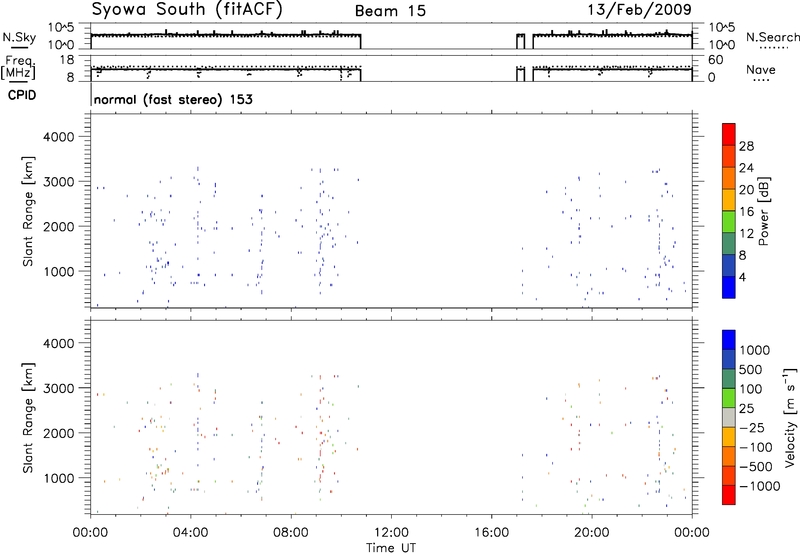Click the 'Freq. [MHz]' axis label
800x554 pixels.
pos(18,67)
